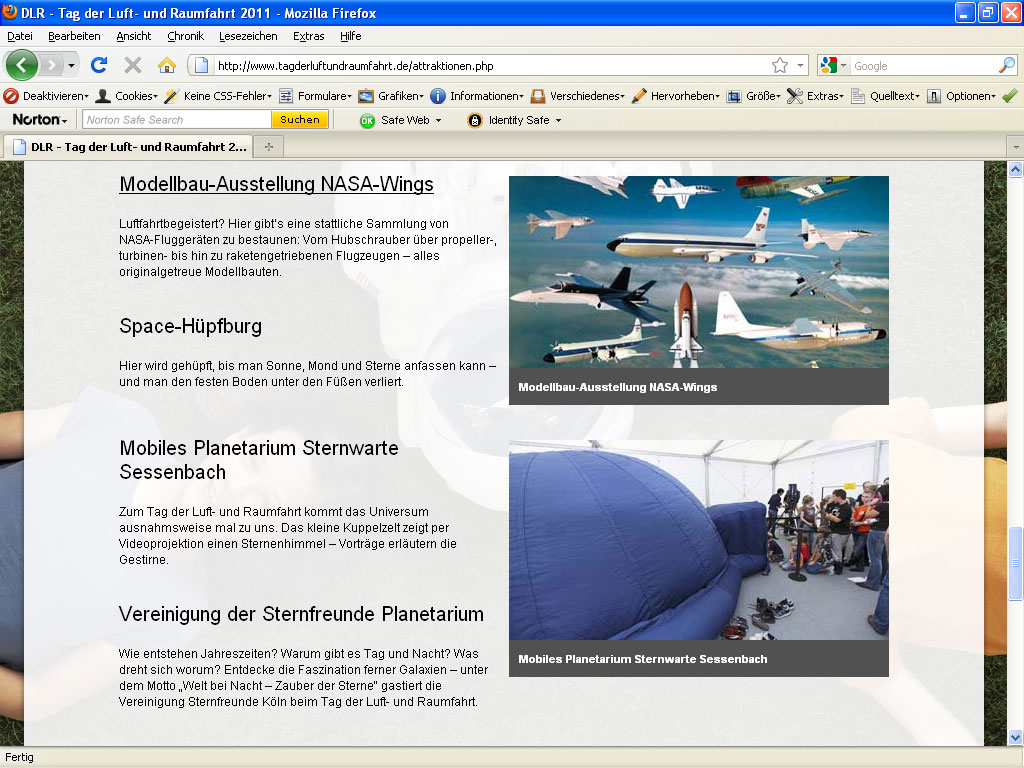1024x768 pixels.
Task: Follow the Modellbau-Ausstellung NASA-Wings heading link
Action: 276,185
